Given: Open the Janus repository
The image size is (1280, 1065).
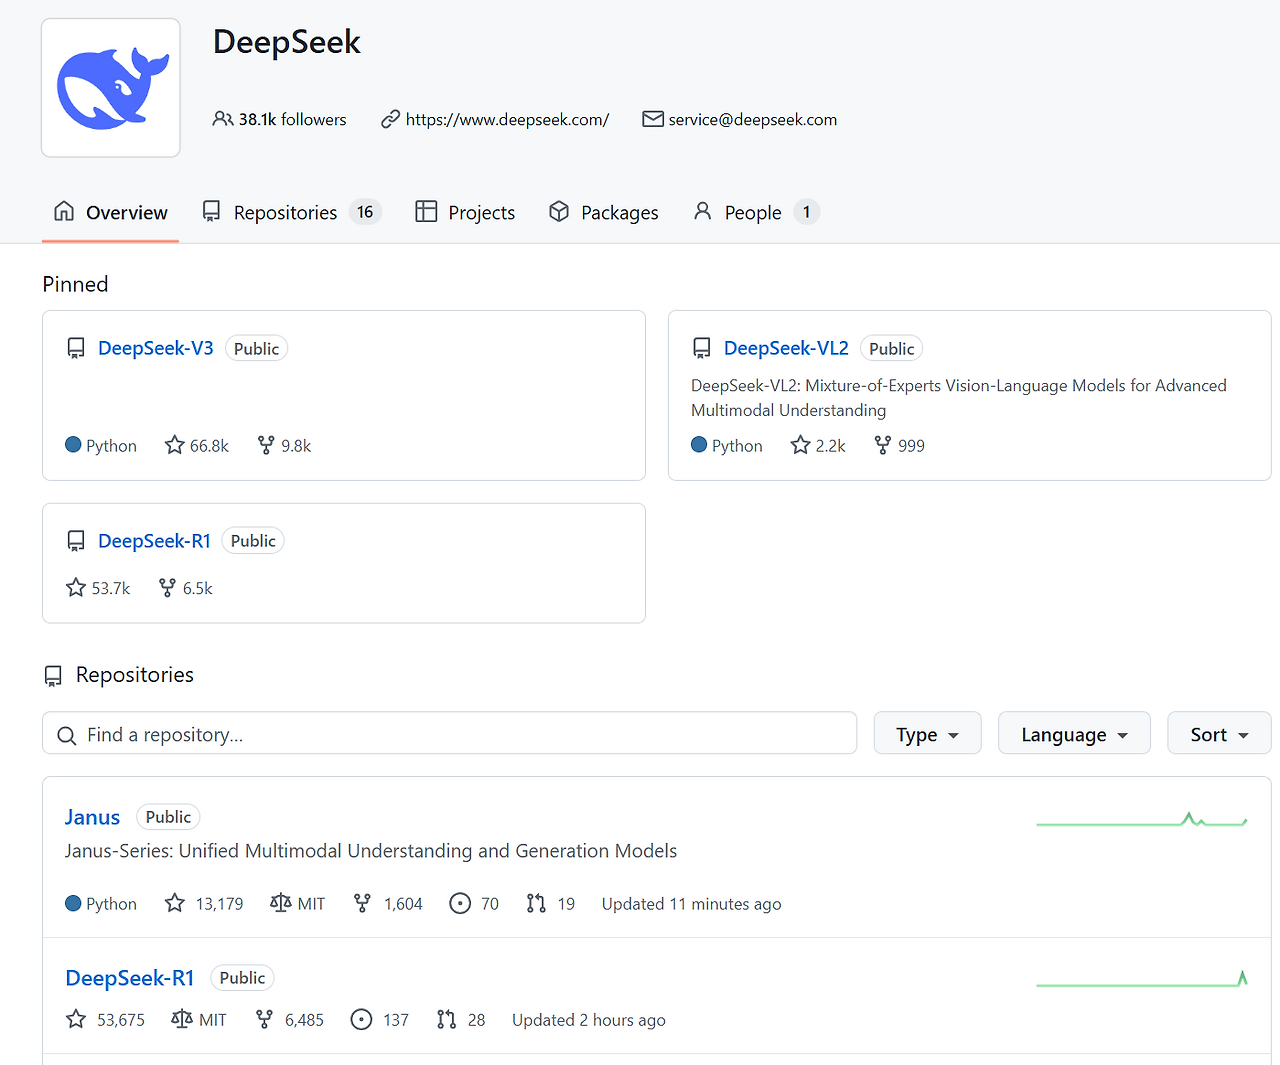Looking at the screenshot, I should pyautogui.click(x=92, y=817).
